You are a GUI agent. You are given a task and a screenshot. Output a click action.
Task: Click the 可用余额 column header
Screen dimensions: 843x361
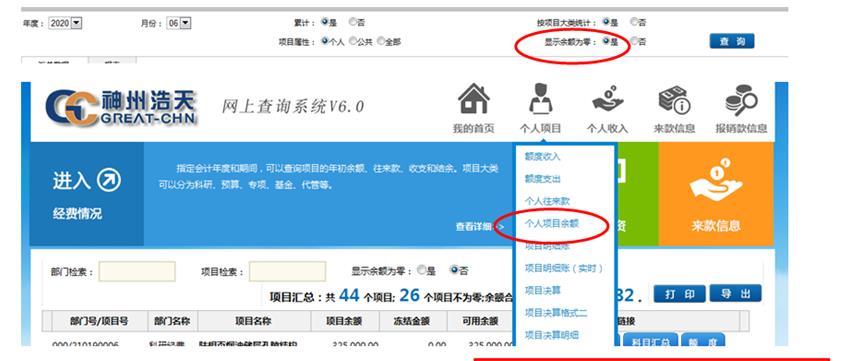pyautogui.click(x=480, y=321)
